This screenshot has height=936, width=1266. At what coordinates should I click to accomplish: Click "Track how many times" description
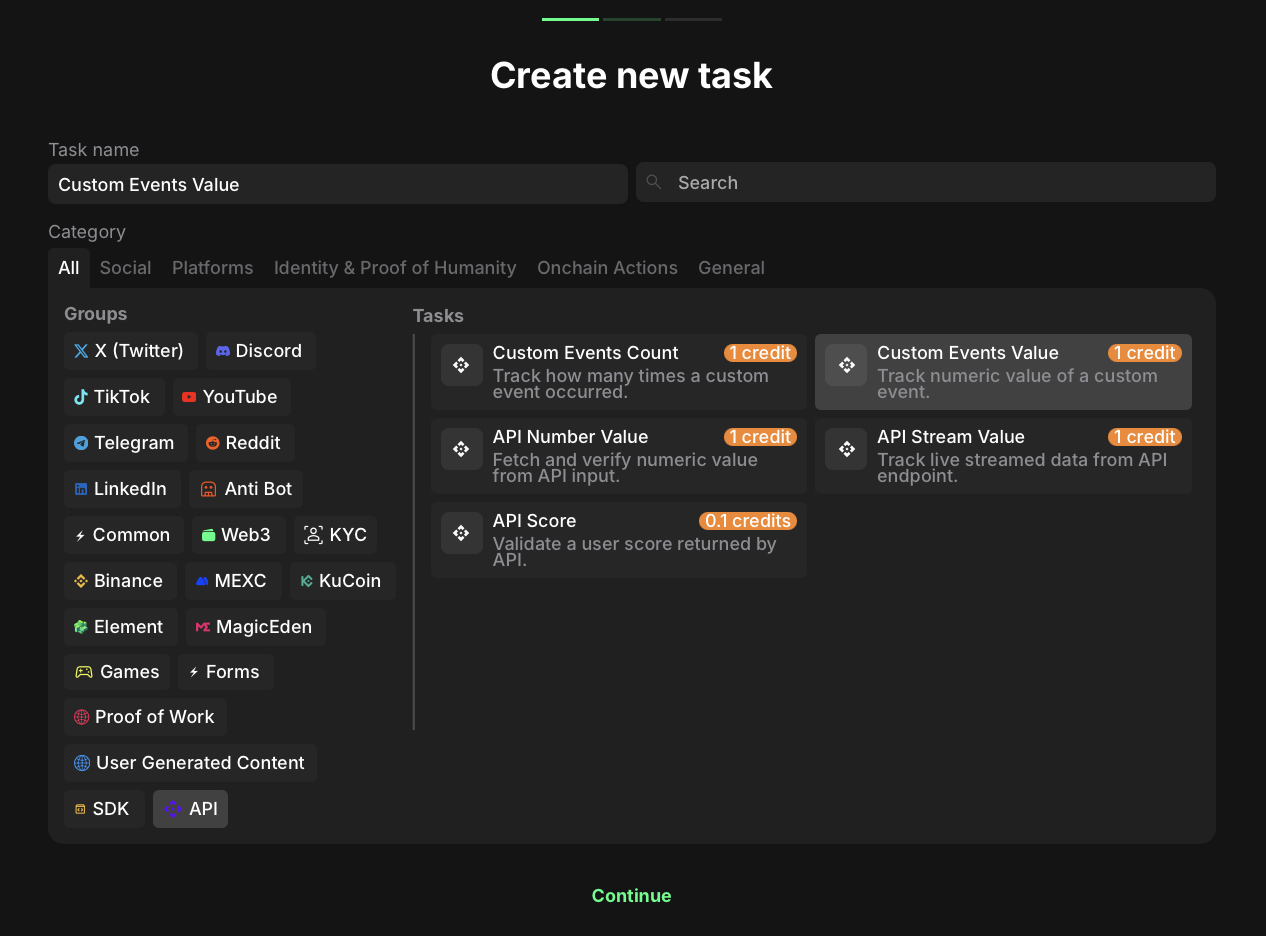(x=631, y=384)
